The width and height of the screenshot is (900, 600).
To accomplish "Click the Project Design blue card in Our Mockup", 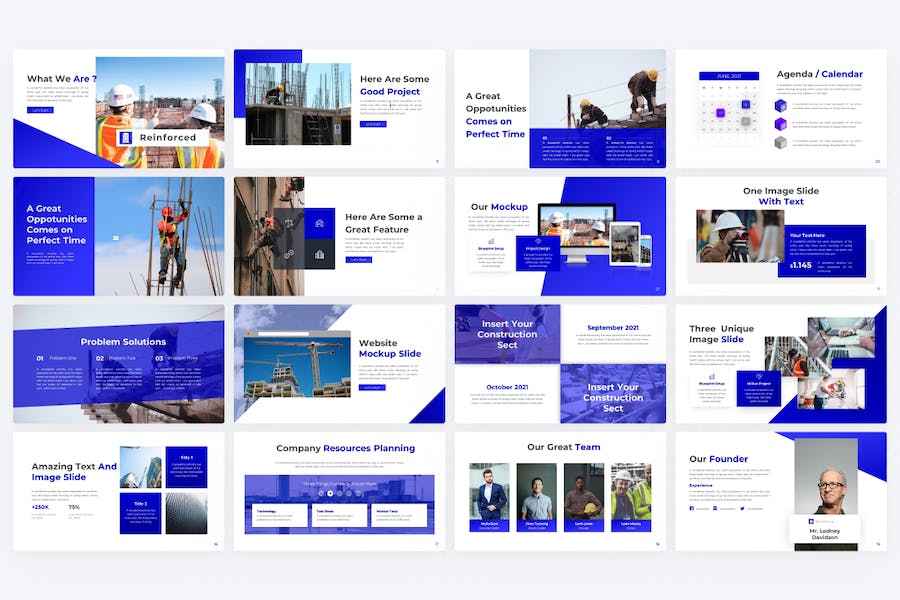I will (538, 254).
